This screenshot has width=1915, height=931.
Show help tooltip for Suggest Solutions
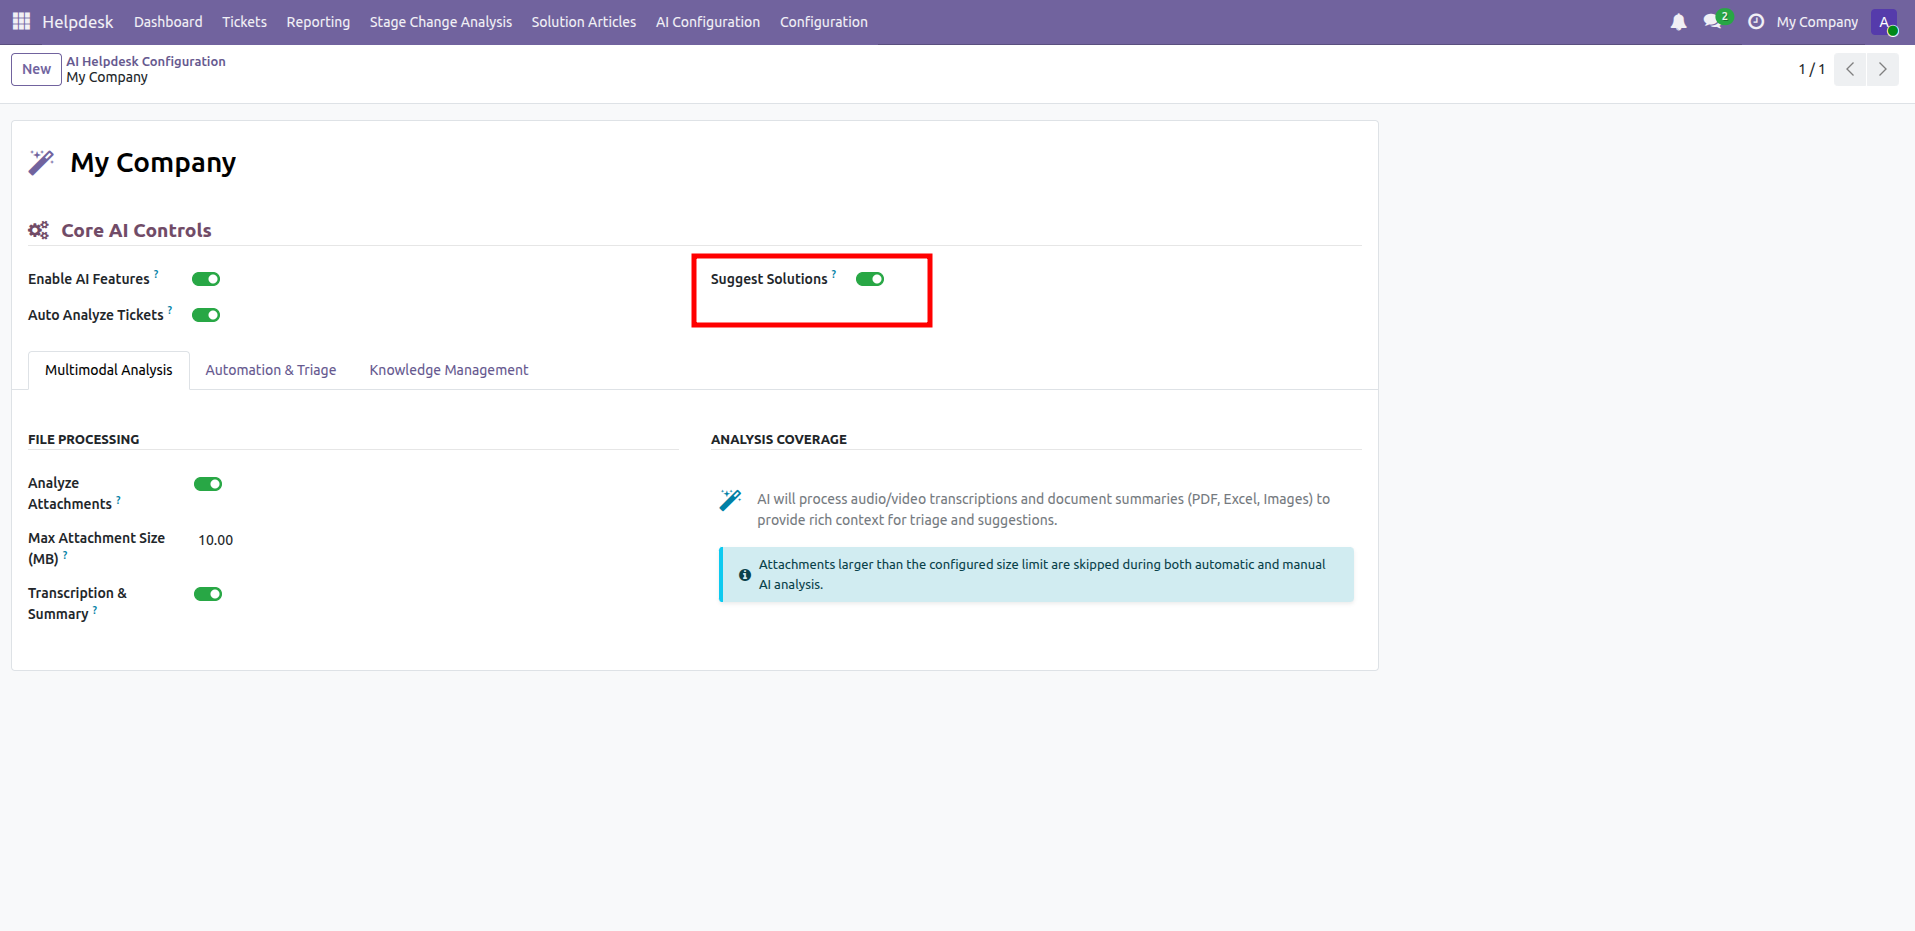point(834,273)
